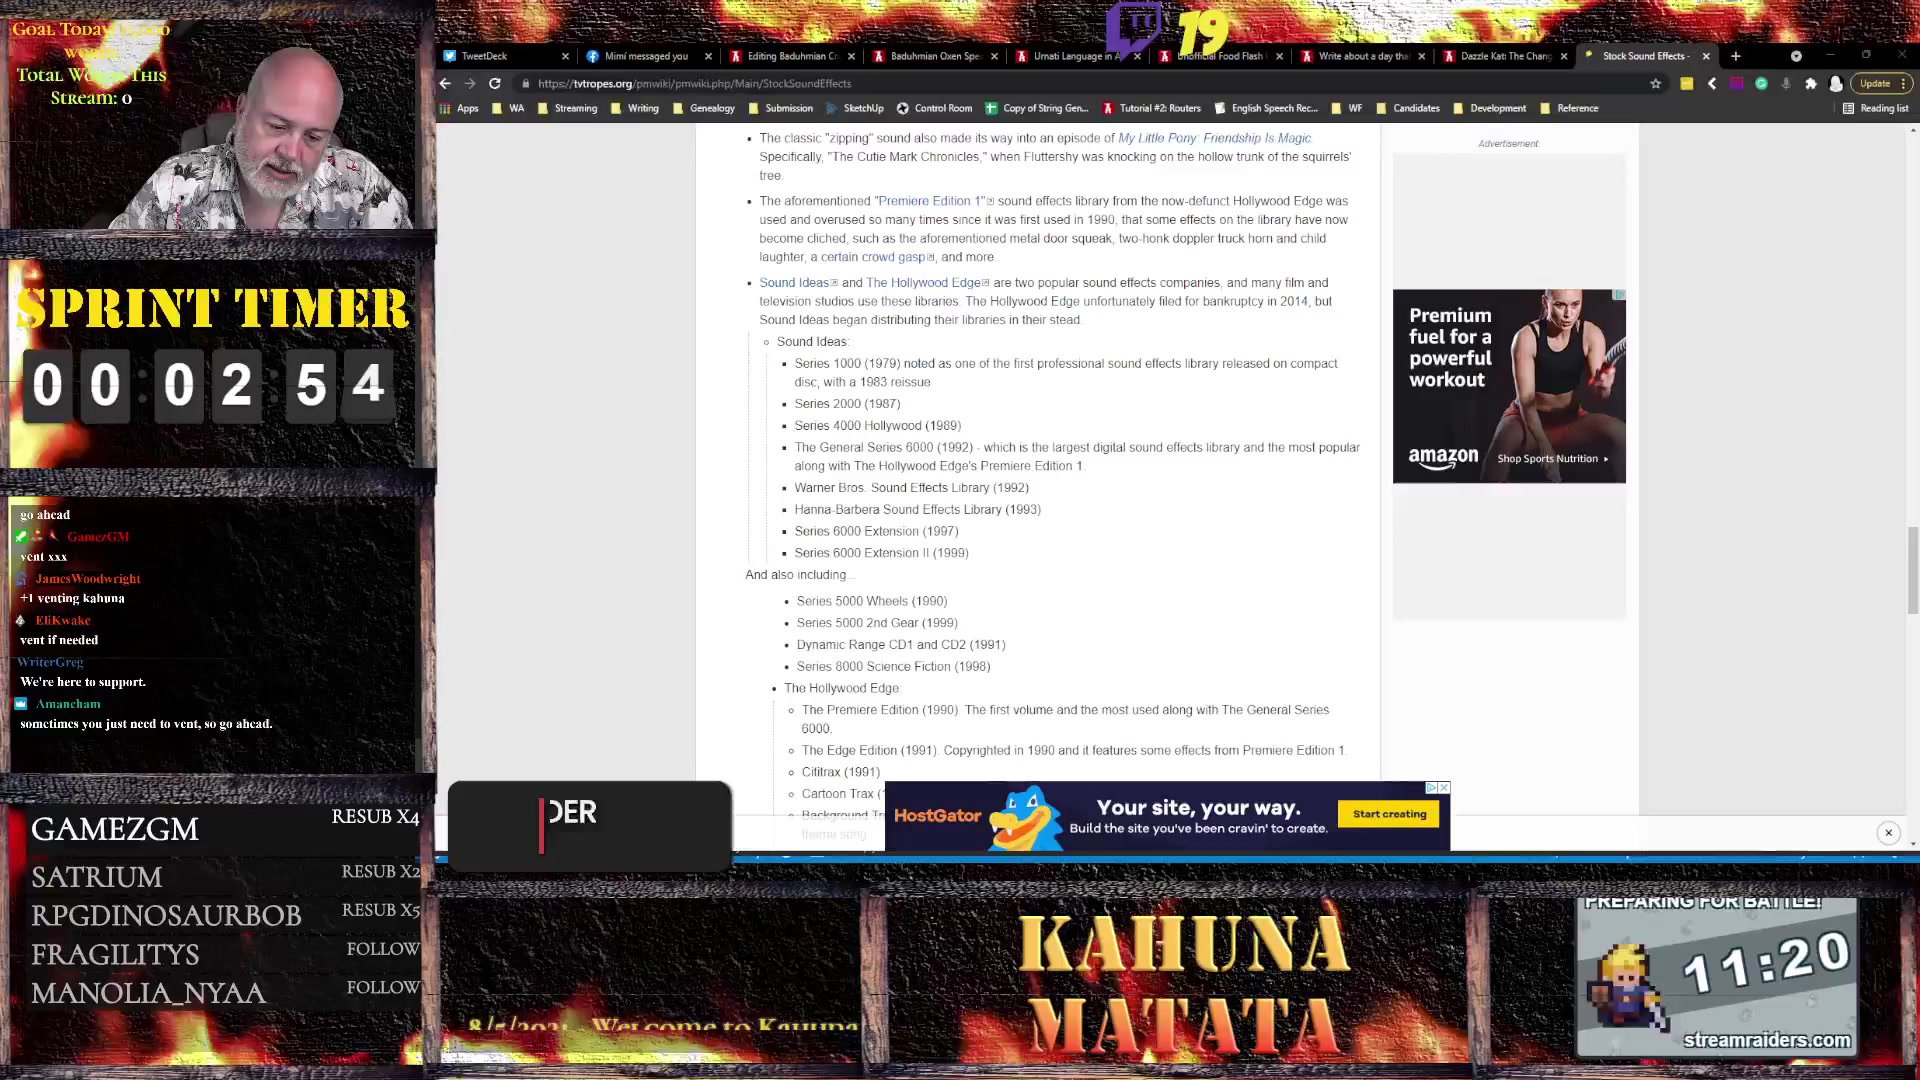Reload the TV Tropes page

[494, 84]
